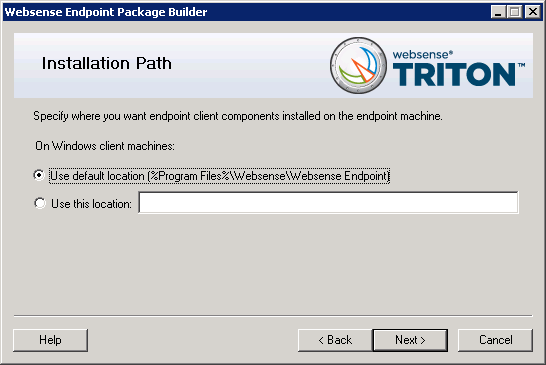Image resolution: width=546 pixels, height=365 pixels.
Task: Cancel the package builder wizard
Action: click(x=495, y=340)
